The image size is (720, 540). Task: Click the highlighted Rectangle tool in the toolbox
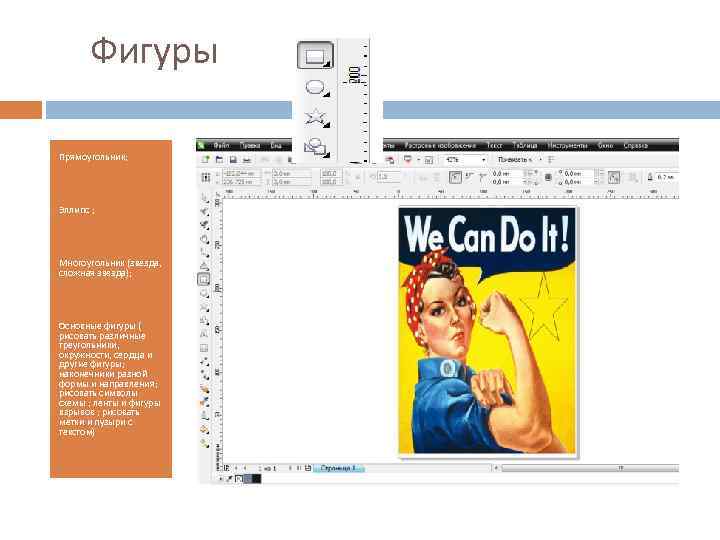click(204, 279)
